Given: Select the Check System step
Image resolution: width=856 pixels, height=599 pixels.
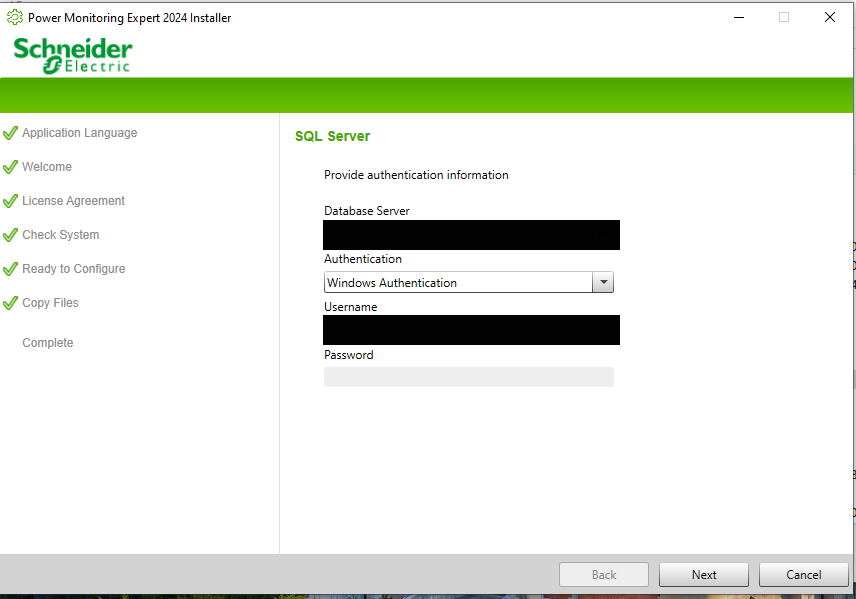Looking at the screenshot, I should pyautogui.click(x=61, y=235).
